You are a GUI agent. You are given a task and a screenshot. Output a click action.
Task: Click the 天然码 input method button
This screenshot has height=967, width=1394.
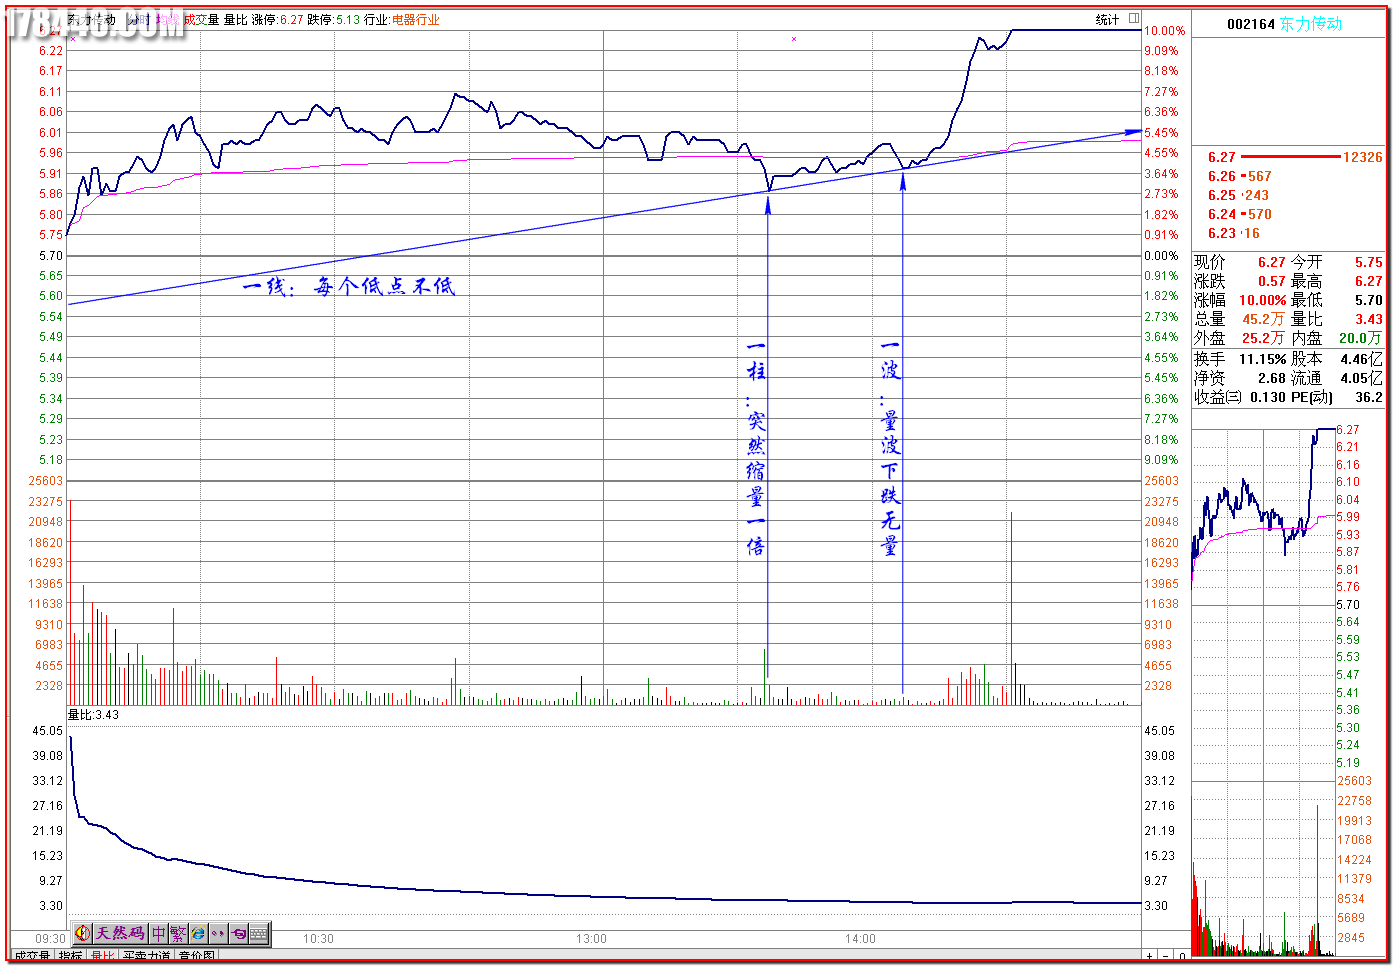coord(120,933)
